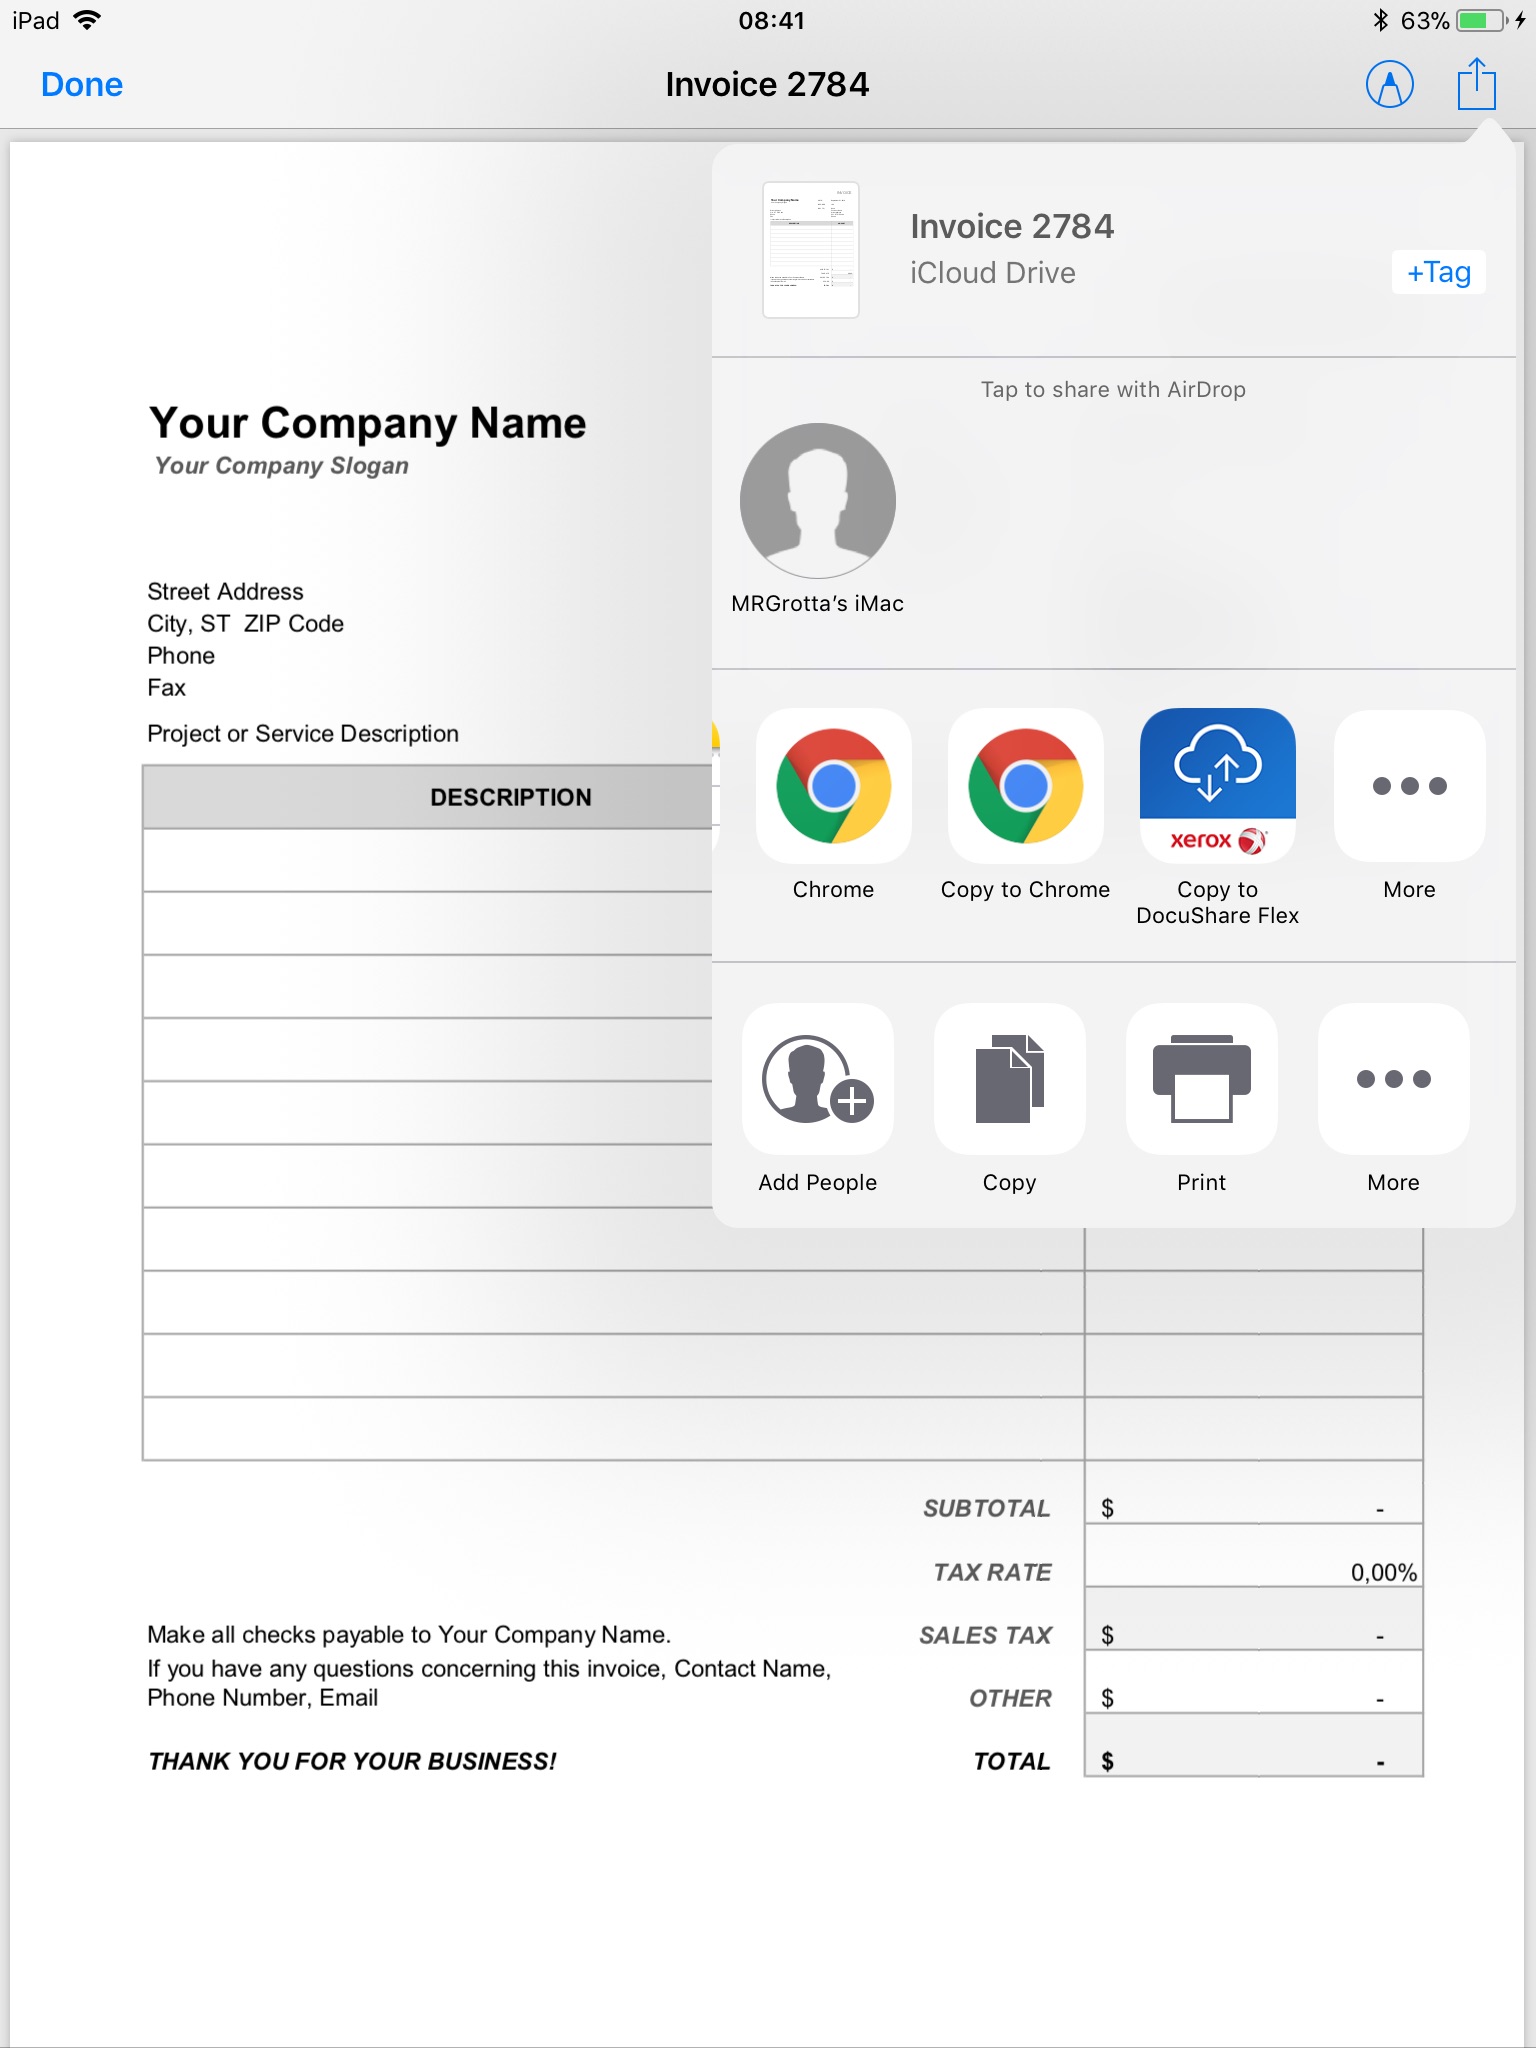Select 'Your Company Name' heading
The width and height of the screenshot is (1536, 2048).
[x=367, y=423]
